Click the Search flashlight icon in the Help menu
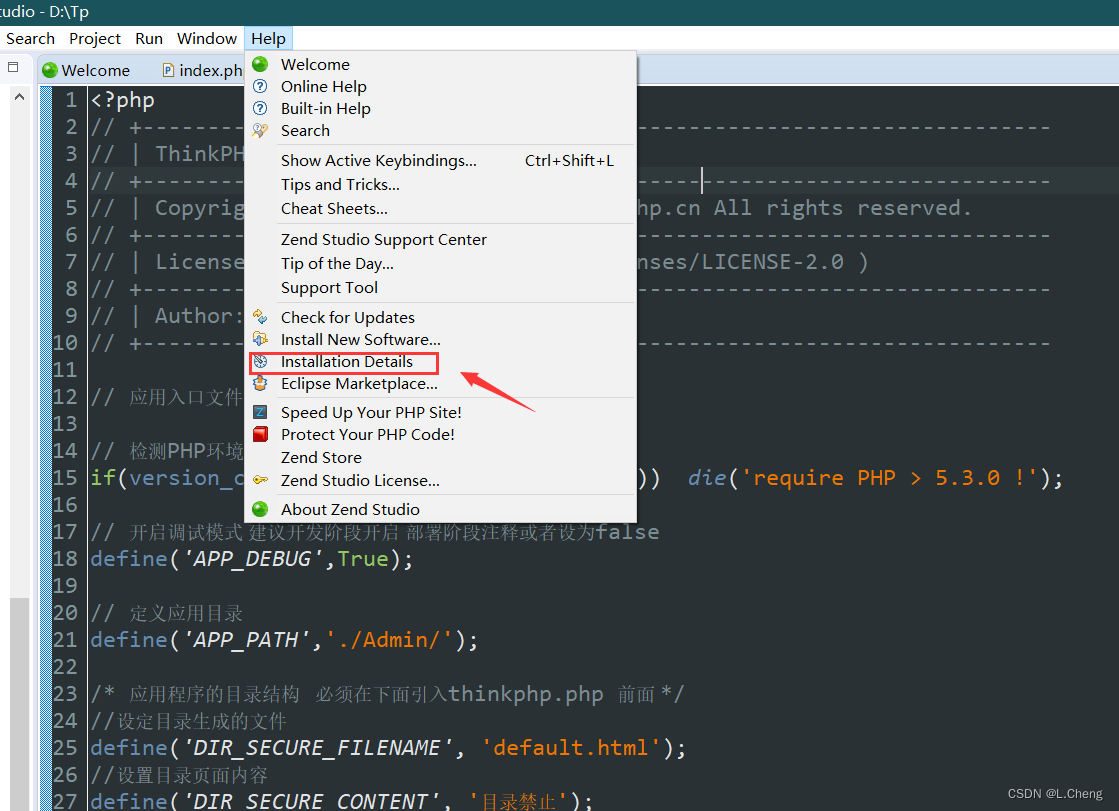Screen dimensions: 1119x811 pos(261,130)
